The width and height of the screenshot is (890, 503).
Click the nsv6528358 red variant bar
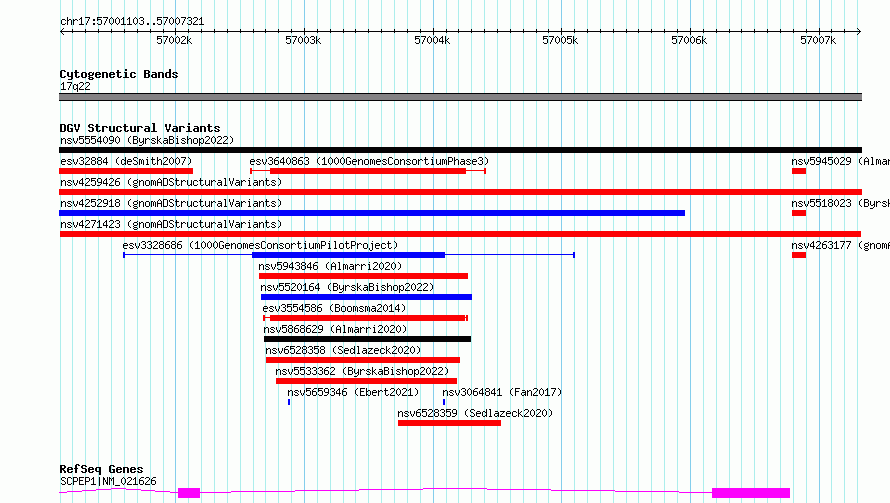(363, 360)
